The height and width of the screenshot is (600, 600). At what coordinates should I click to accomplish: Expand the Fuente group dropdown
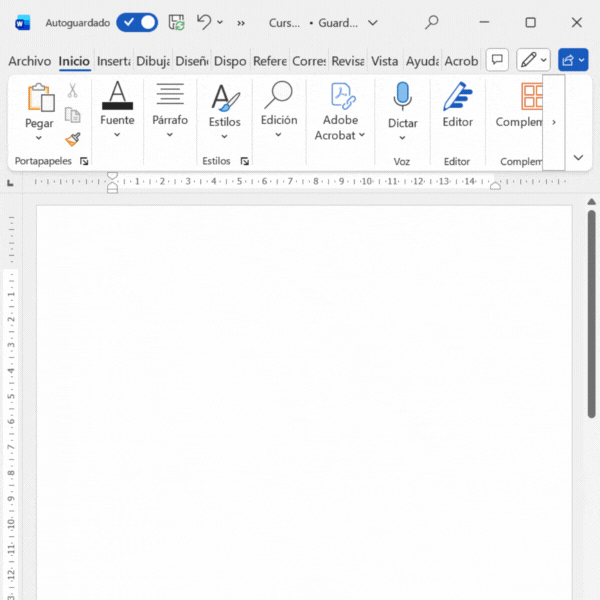pos(117,135)
